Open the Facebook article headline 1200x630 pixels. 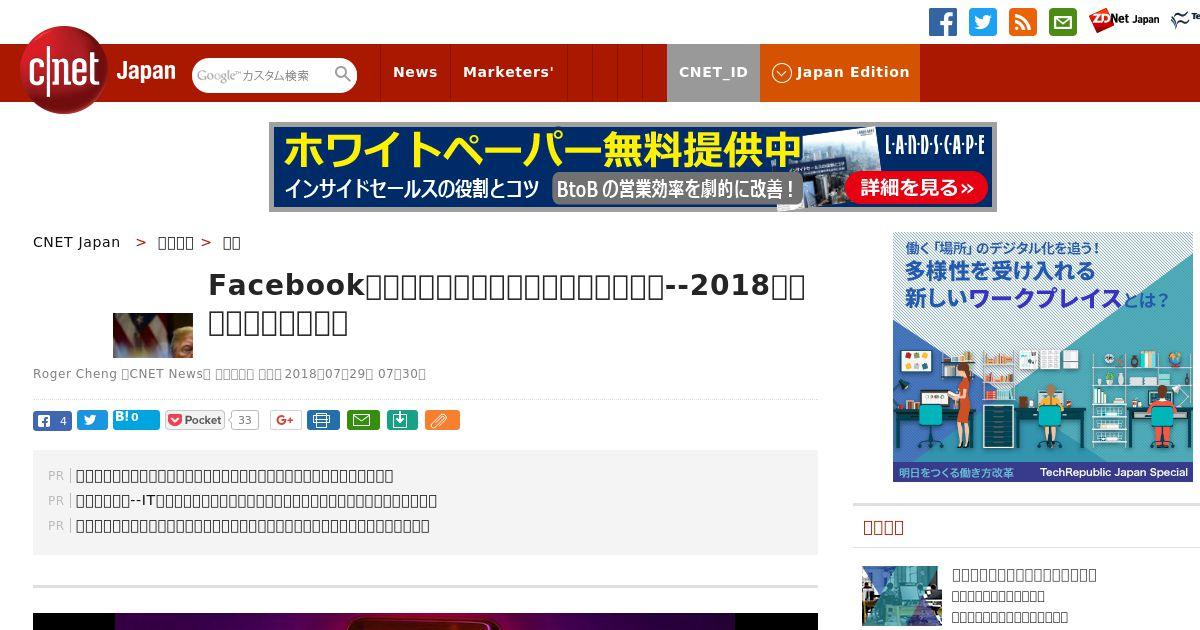pos(506,303)
